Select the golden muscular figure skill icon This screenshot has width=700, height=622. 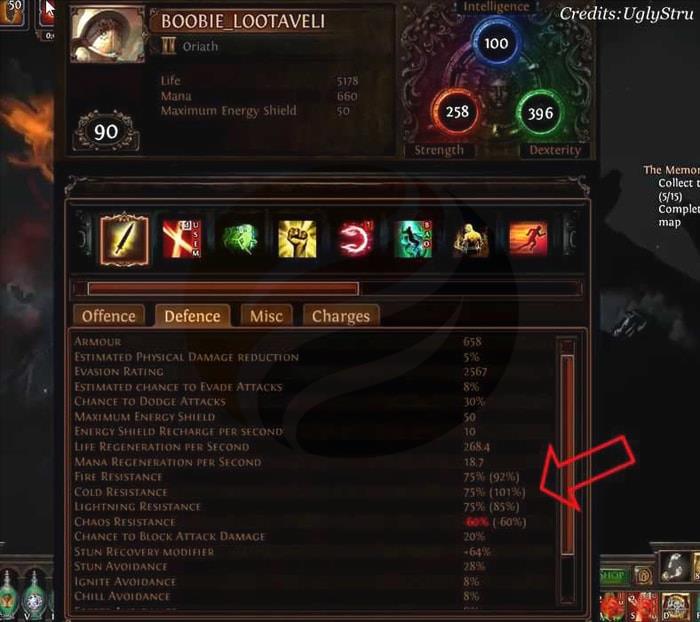(x=471, y=239)
